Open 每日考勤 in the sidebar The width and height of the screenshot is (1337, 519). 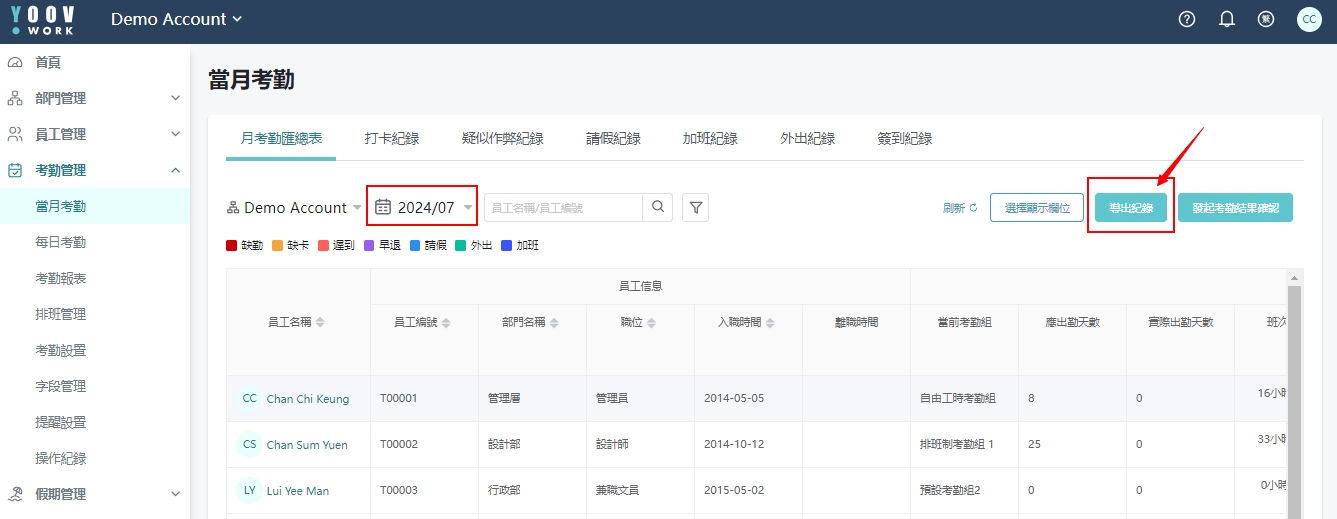[61, 242]
